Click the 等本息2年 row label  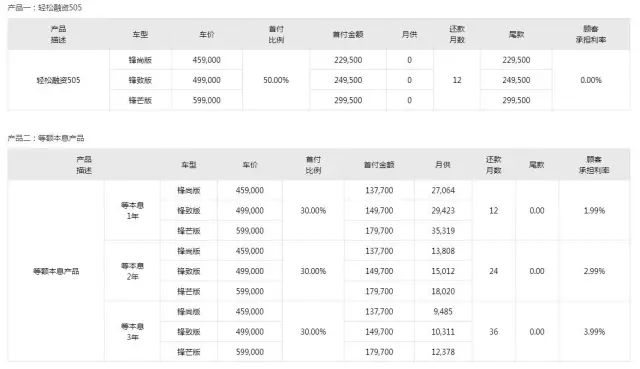[132, 271]
